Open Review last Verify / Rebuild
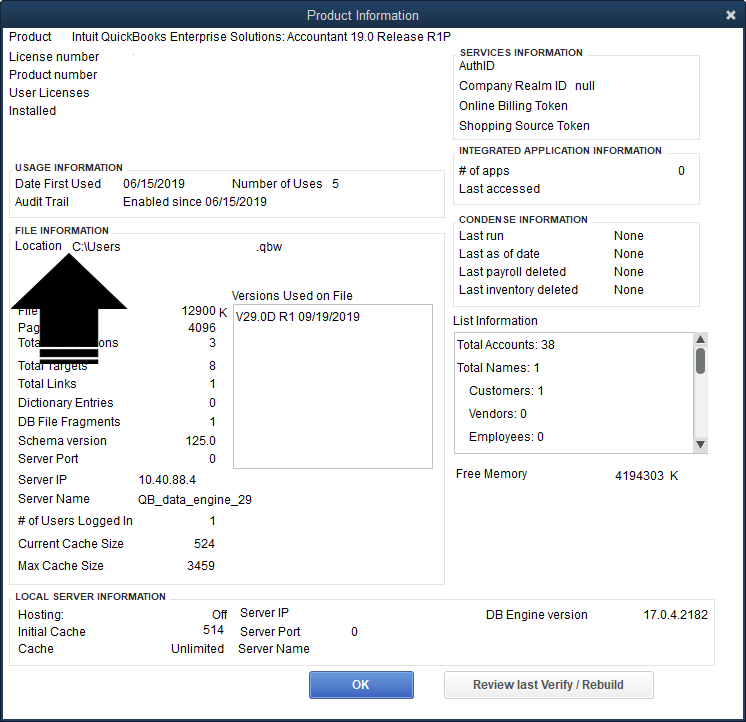 (x=549, y=684)
